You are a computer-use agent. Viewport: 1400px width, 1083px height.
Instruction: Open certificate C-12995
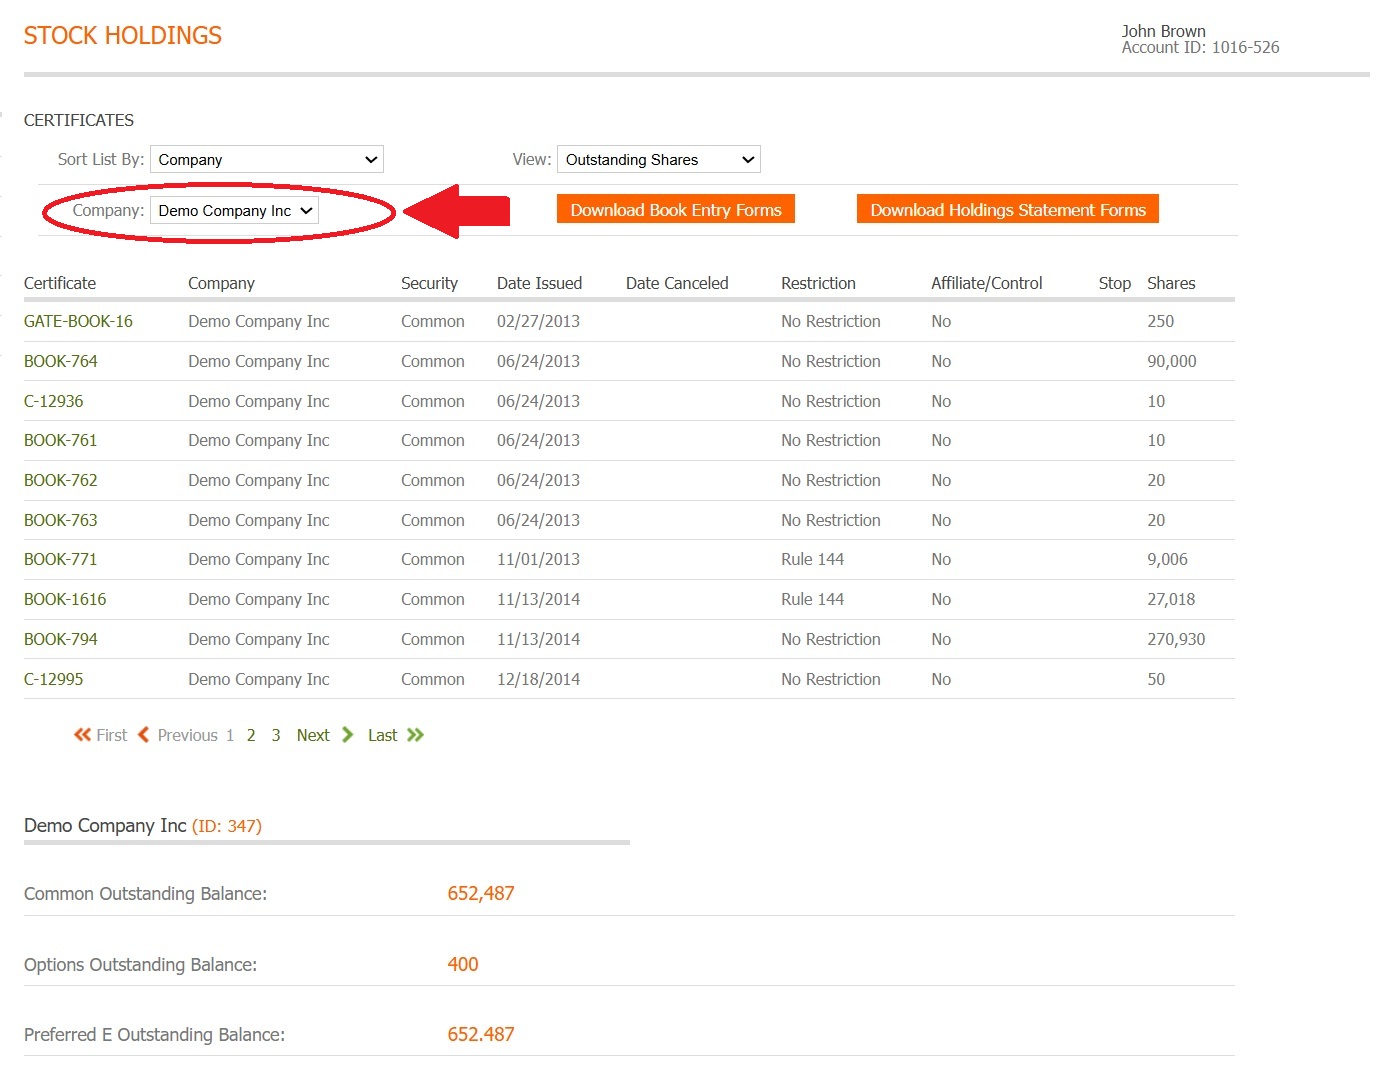(54, 680)
